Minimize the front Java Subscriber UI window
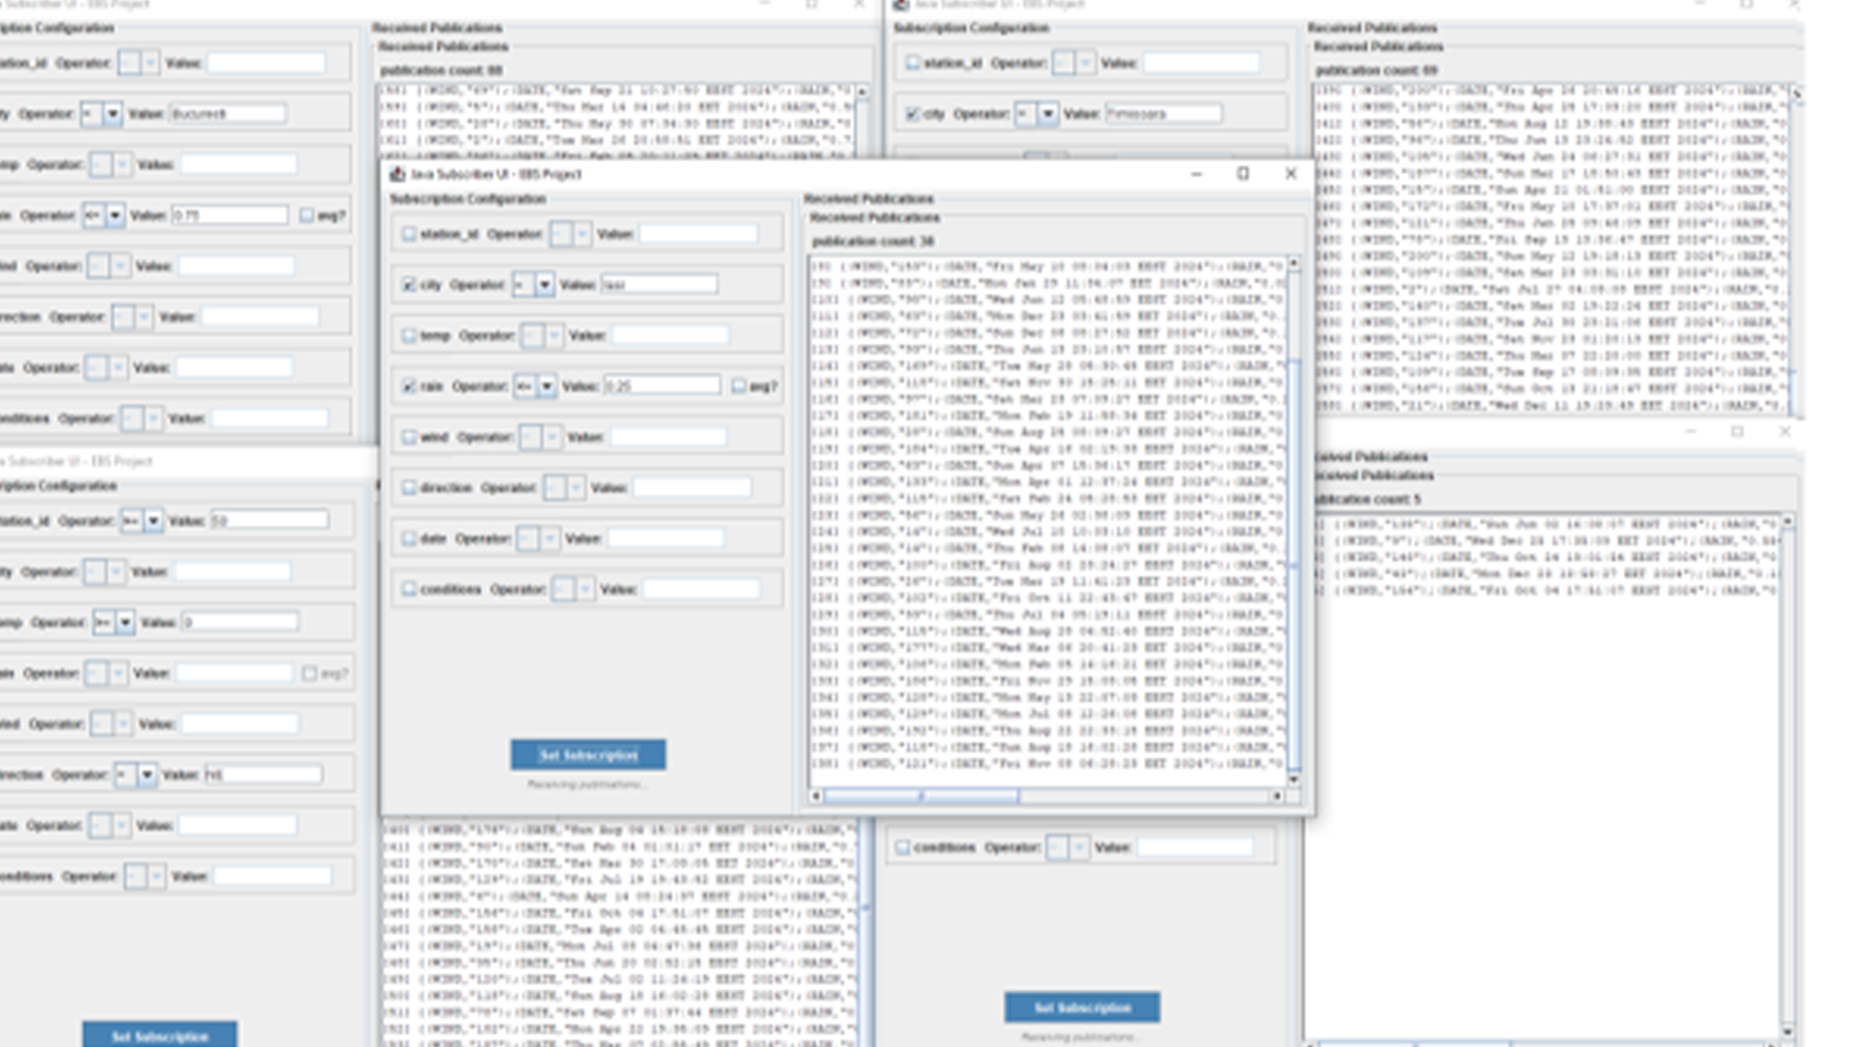Viewport: 1860px width, 1047px height. tap(1196, 174)
